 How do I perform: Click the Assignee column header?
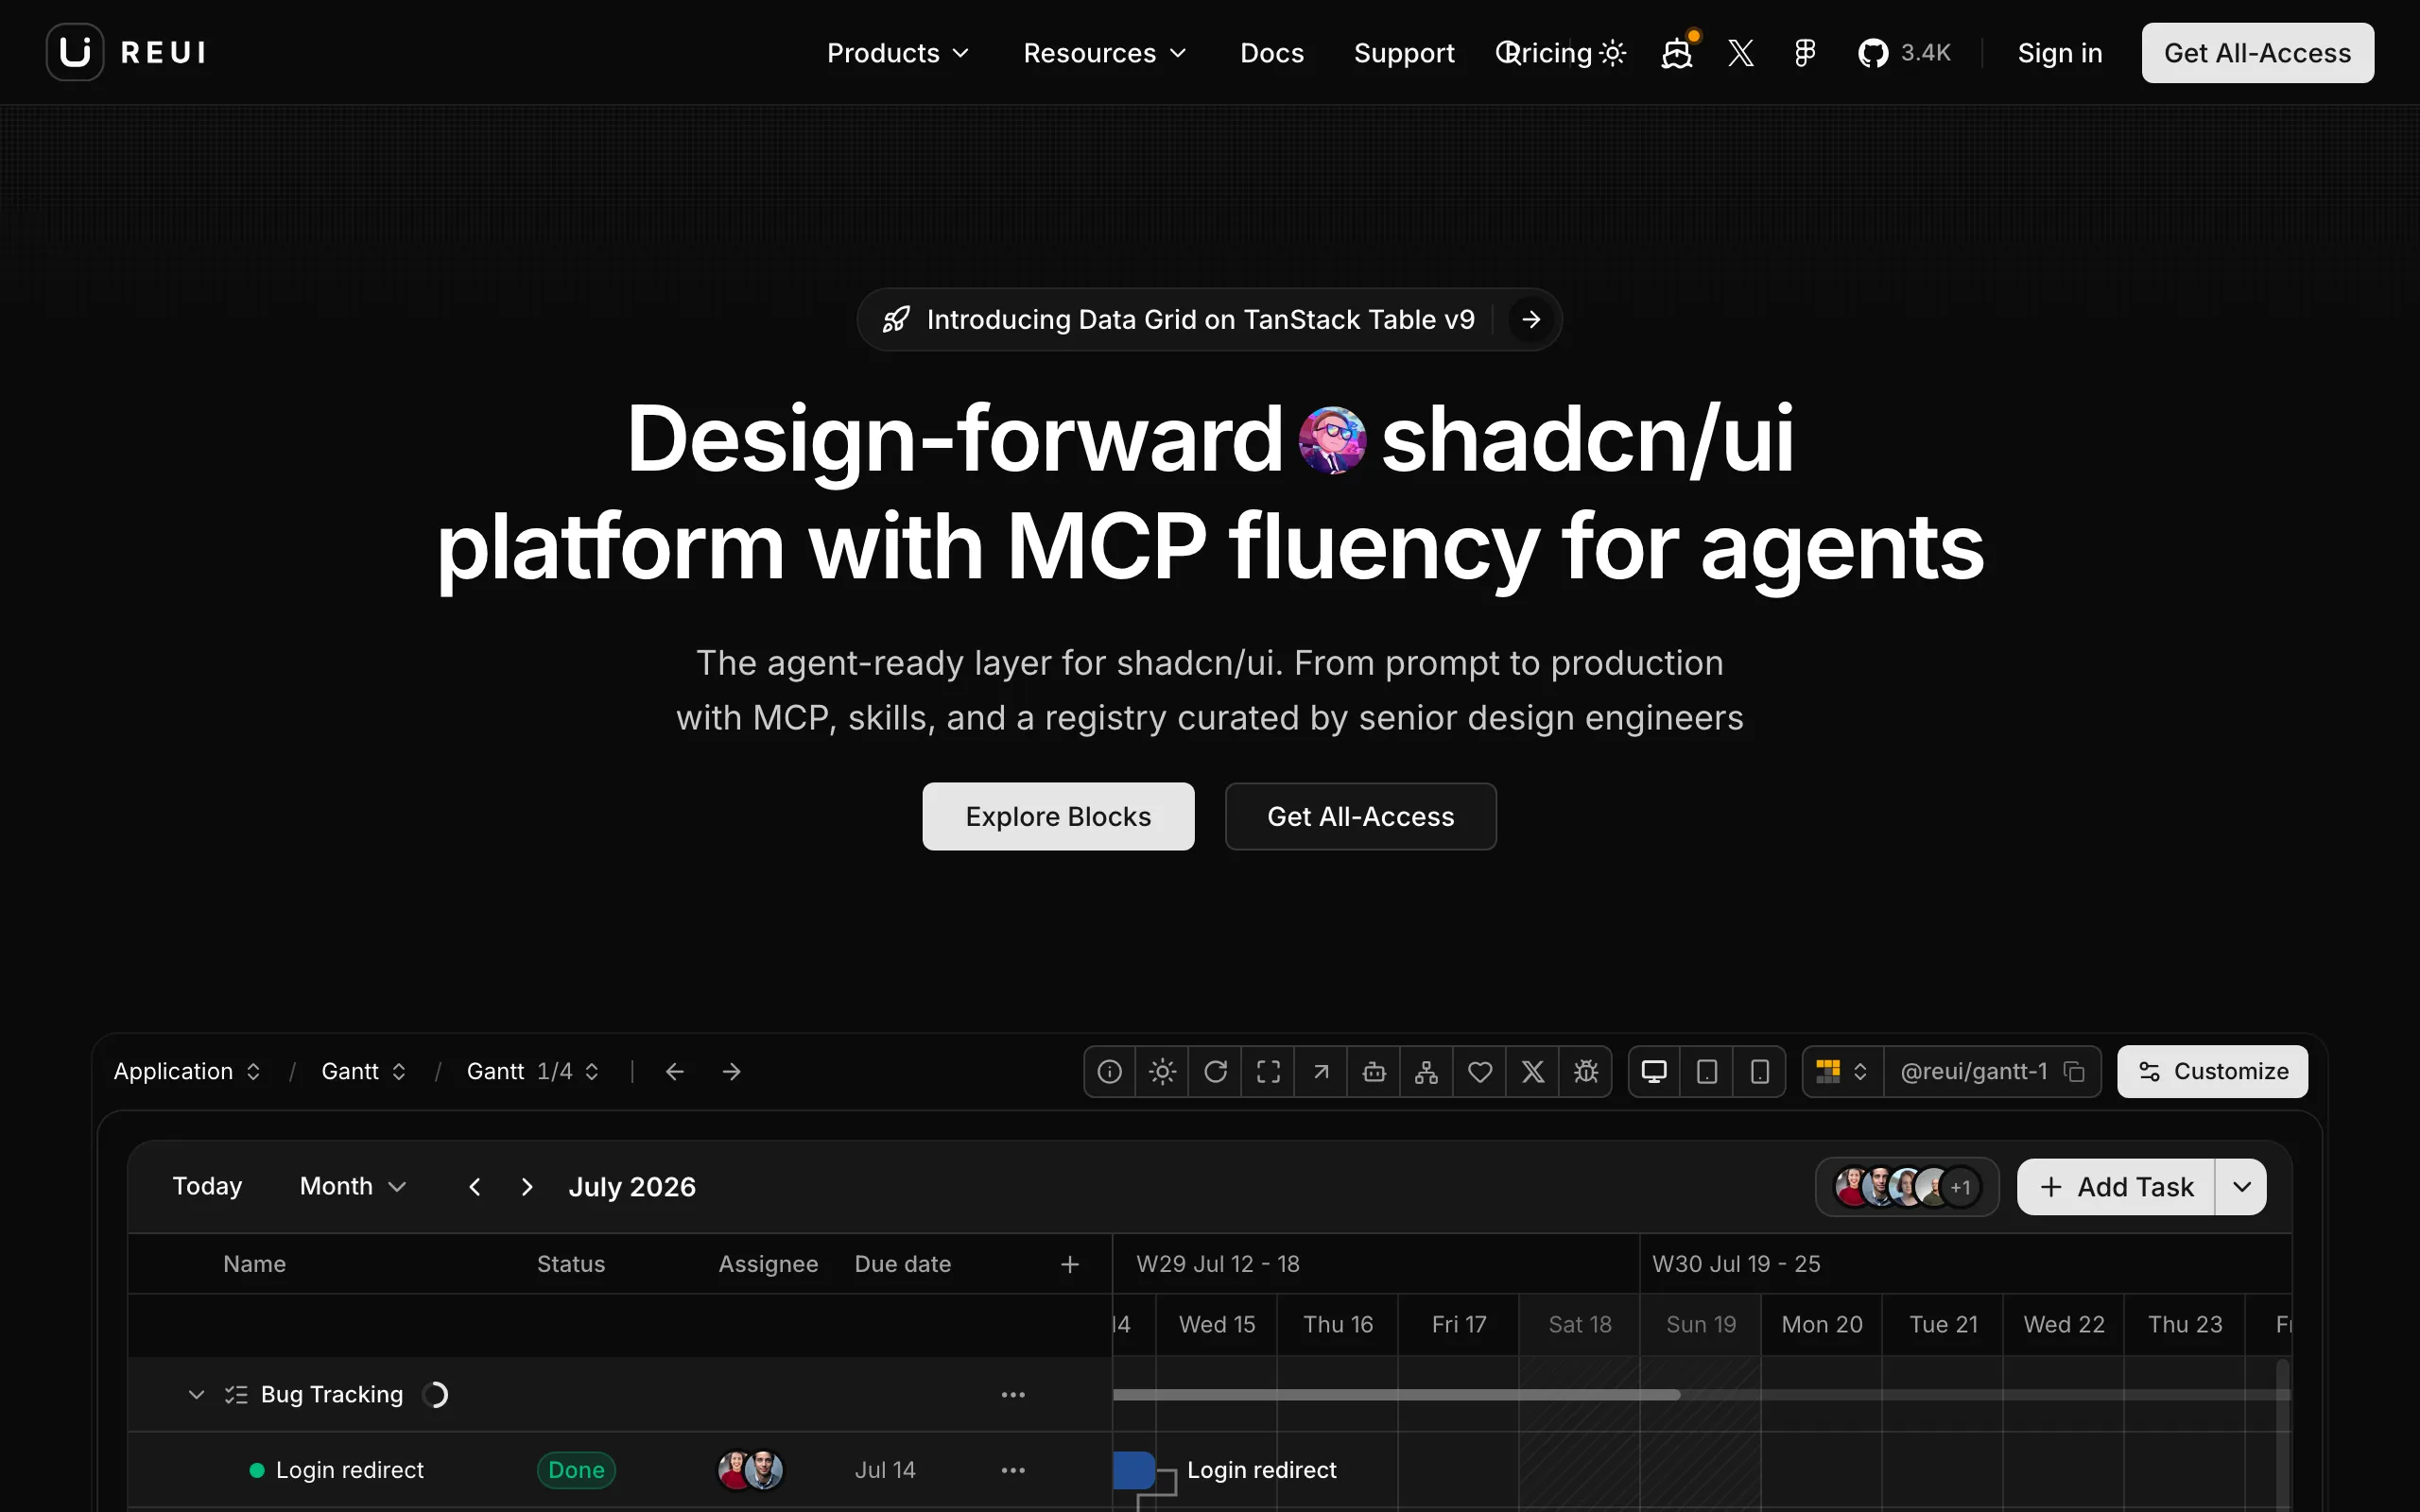tap(768, 1263)
